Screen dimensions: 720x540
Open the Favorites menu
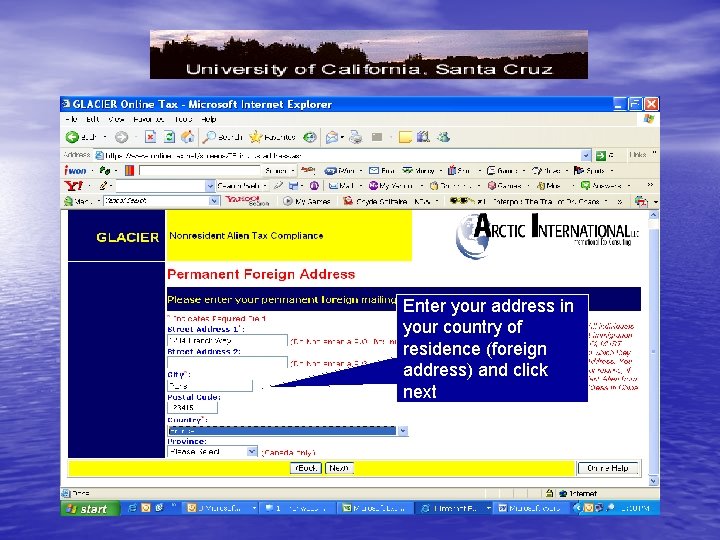[148, 119]
